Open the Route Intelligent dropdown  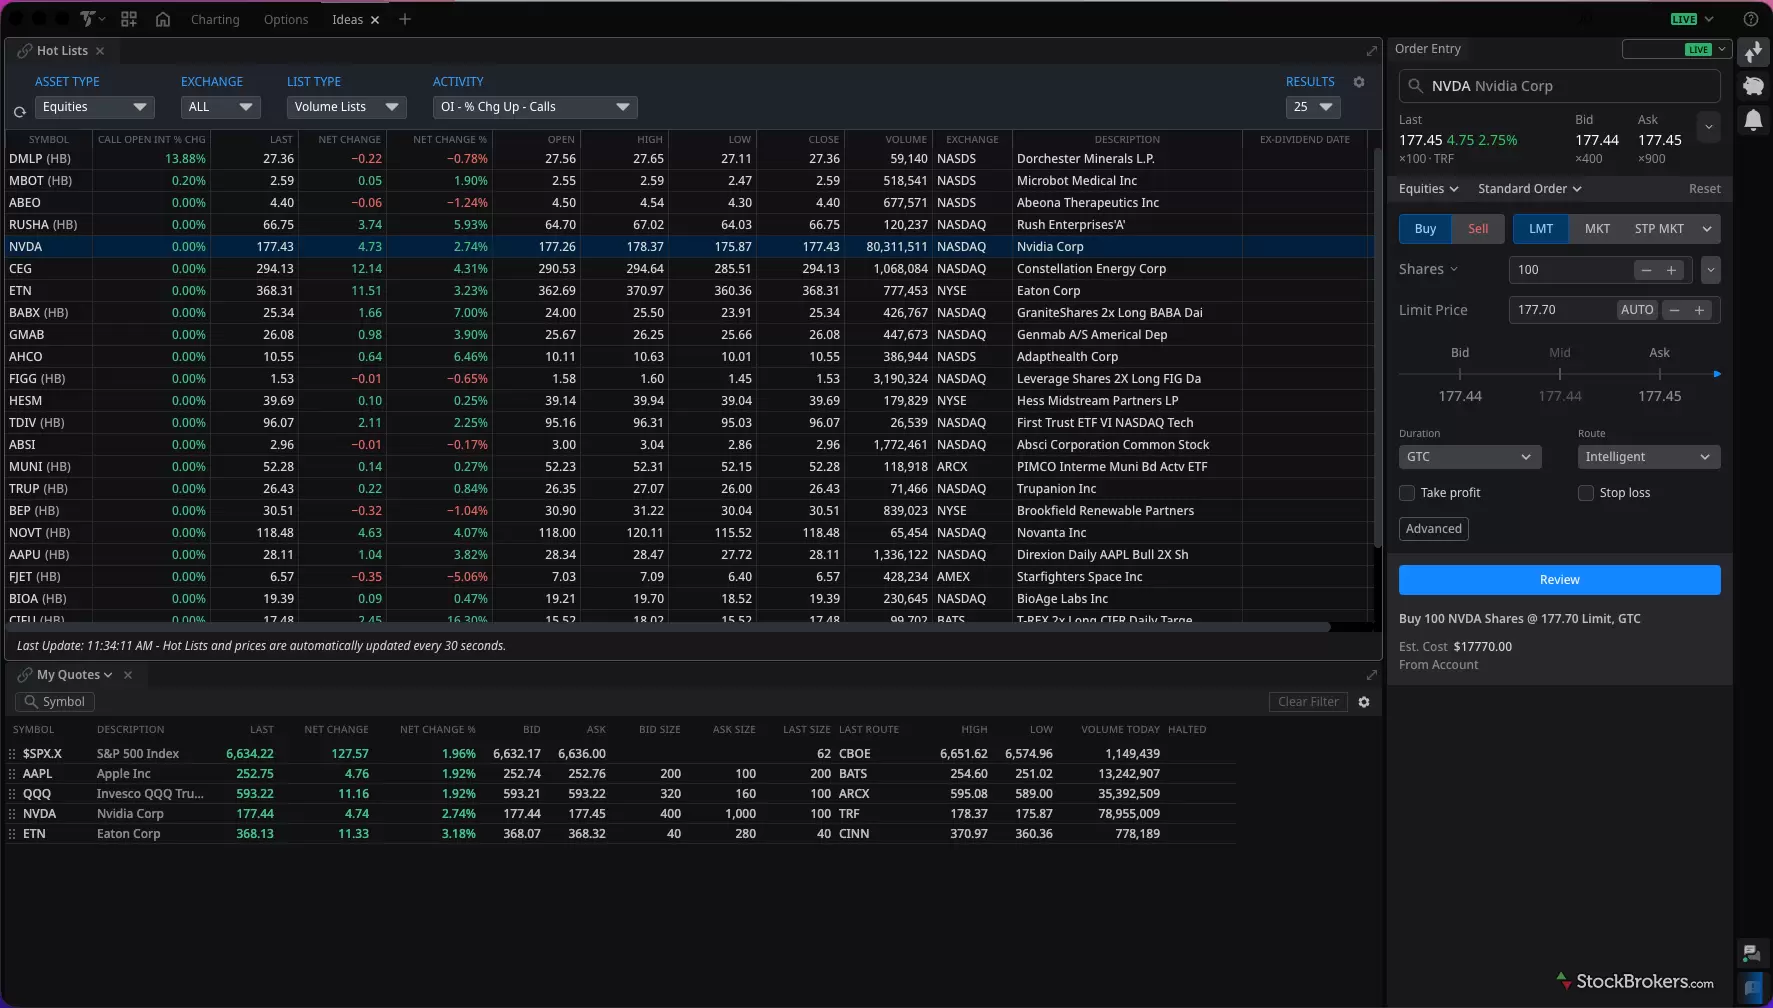1648,457
